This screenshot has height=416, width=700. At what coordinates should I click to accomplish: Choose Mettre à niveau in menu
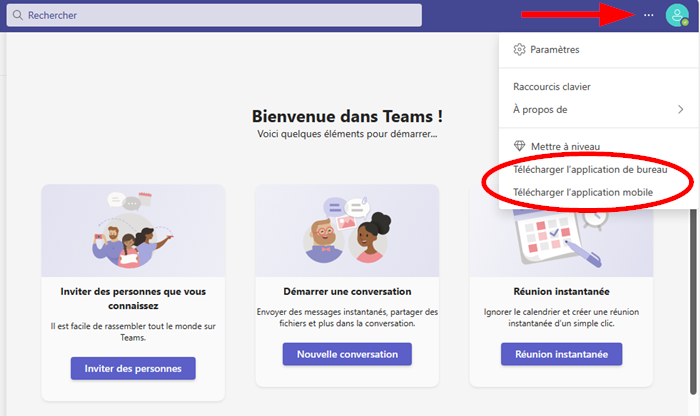pyautogui.click(x=599, y=146)
